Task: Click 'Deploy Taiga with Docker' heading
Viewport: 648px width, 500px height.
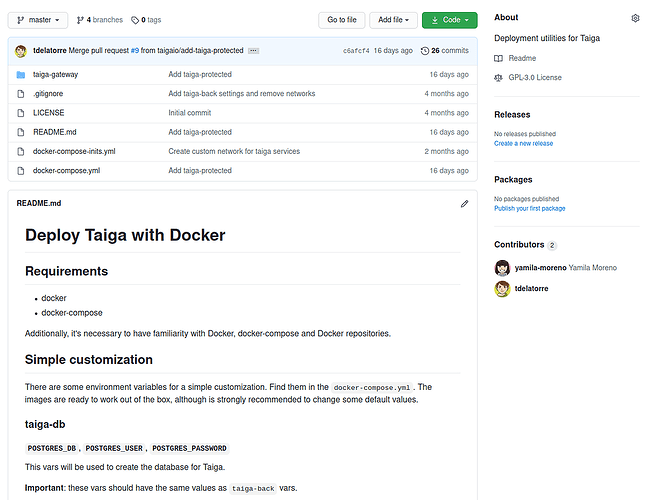Action: (x=125, y=235)
